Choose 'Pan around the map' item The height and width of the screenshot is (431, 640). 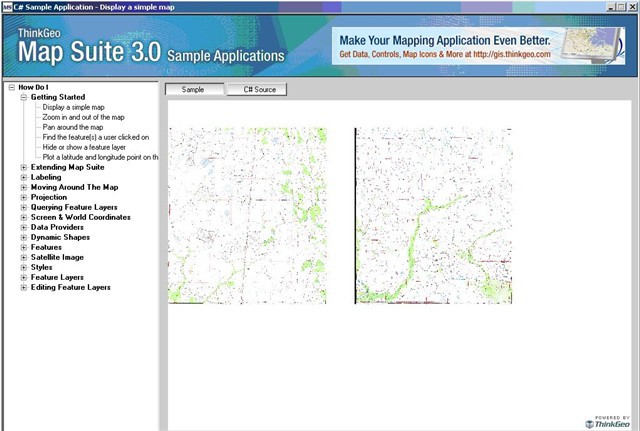pyautogui.click(x=72, y=127)
